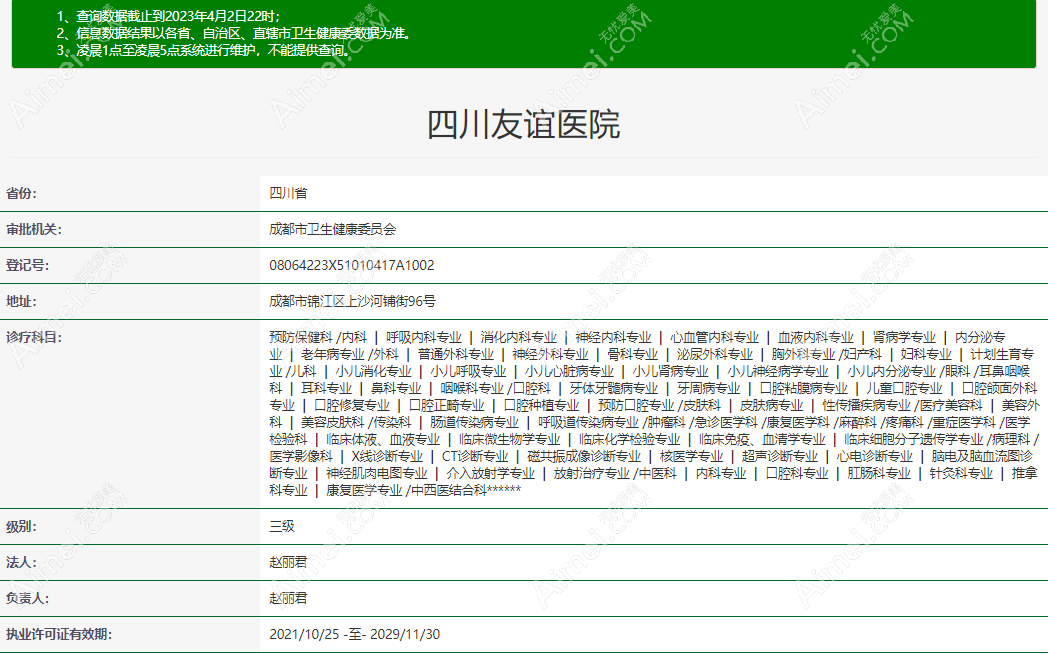Click 介入放射学专业 in department list
The height and width of the screenshot is (653, 1048).
(491, 474)
